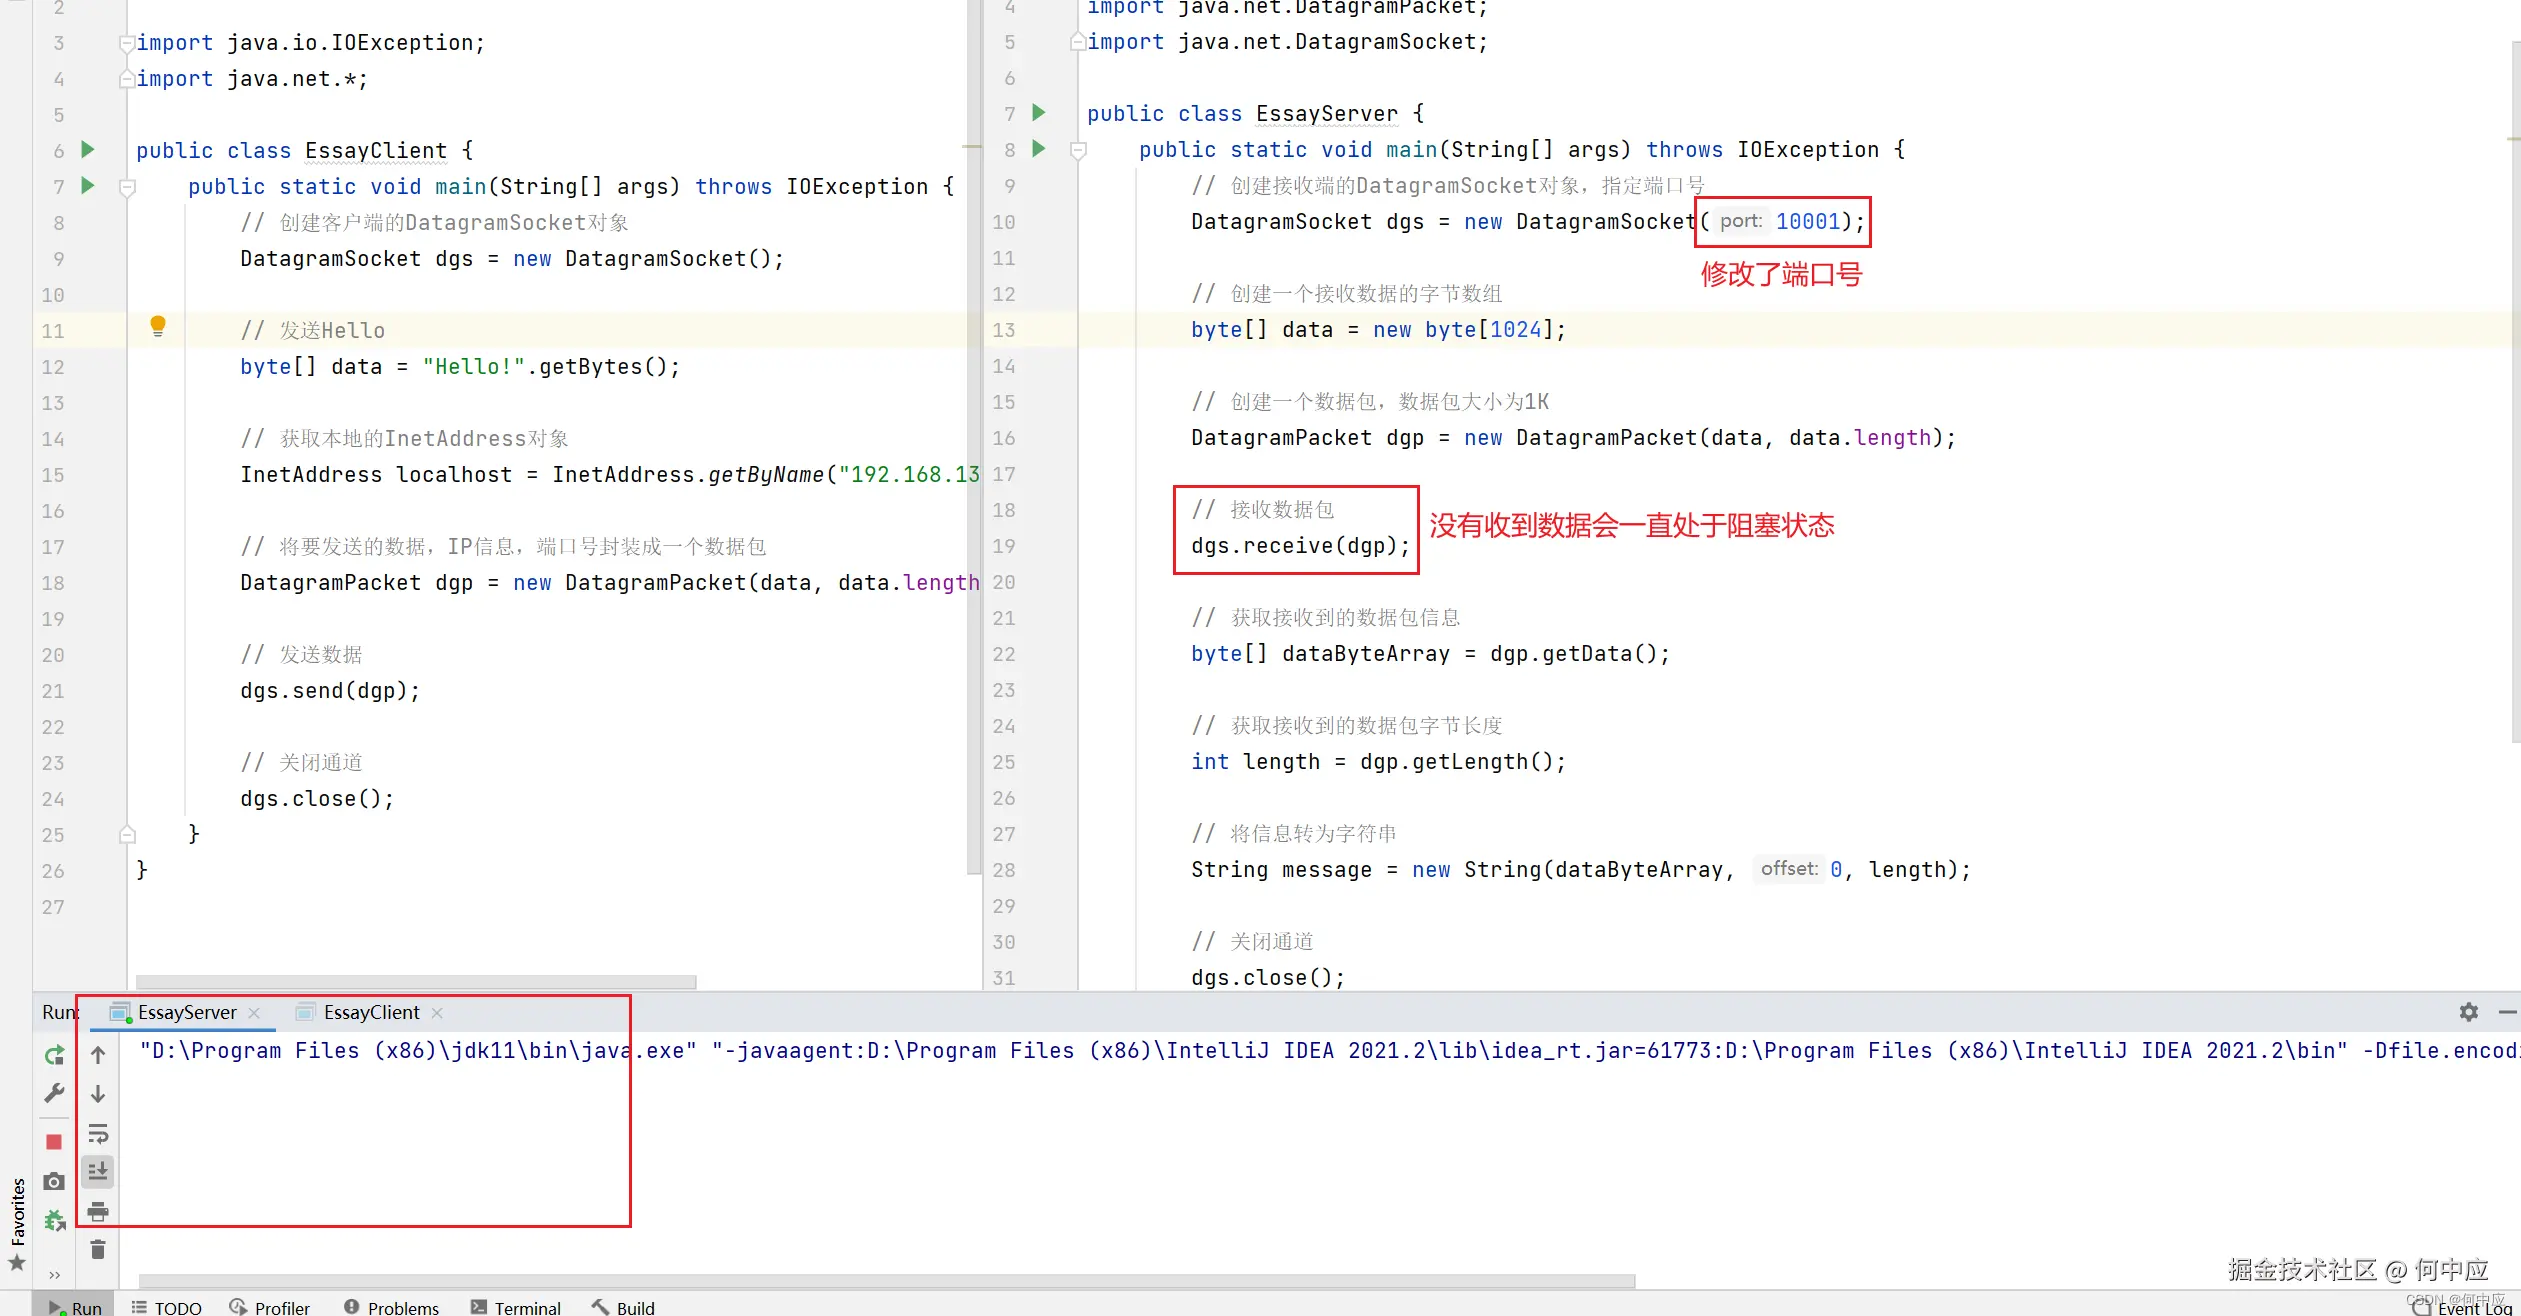Image resolution: width=2521 pixels, height=1316 pixels.
Task: Hide the Run tool window via minus icon
Action: click(x=2508, y=1012)
